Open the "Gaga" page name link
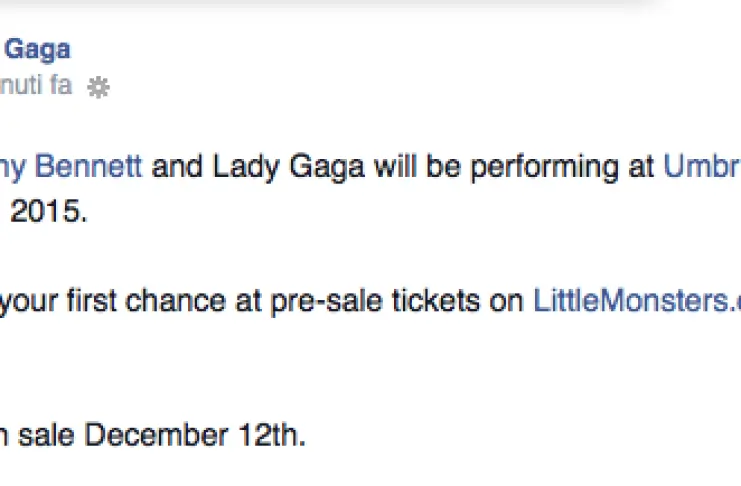741x486 pixels. point(39,48)
